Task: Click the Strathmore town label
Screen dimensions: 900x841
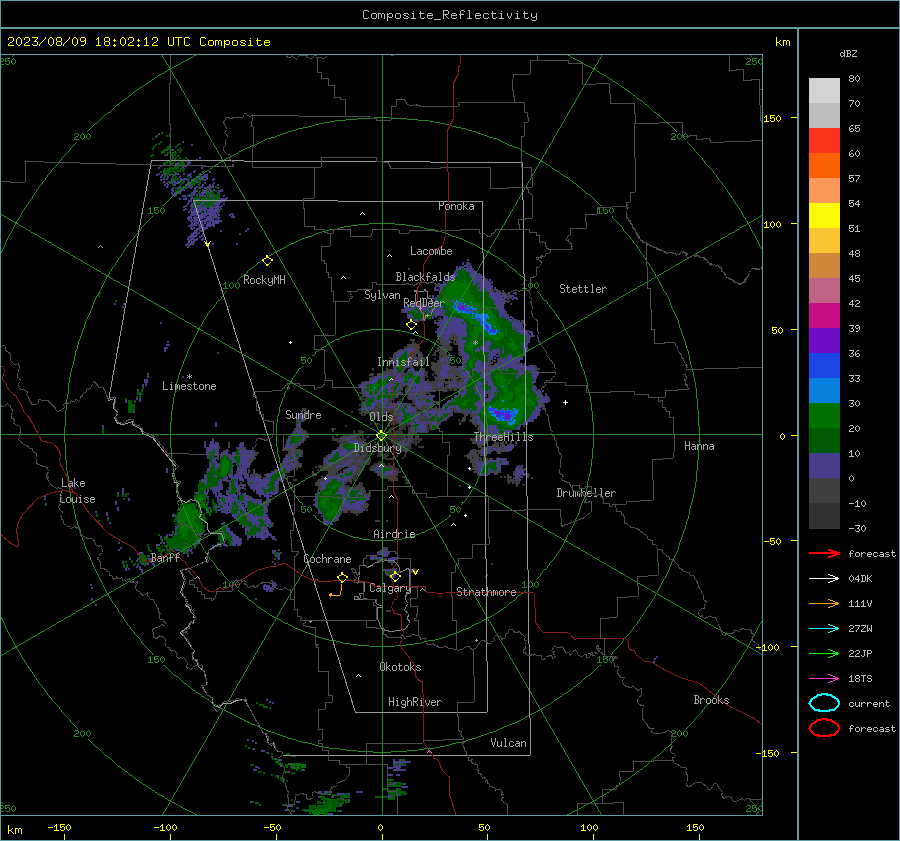Action: [x=486, y=592]
